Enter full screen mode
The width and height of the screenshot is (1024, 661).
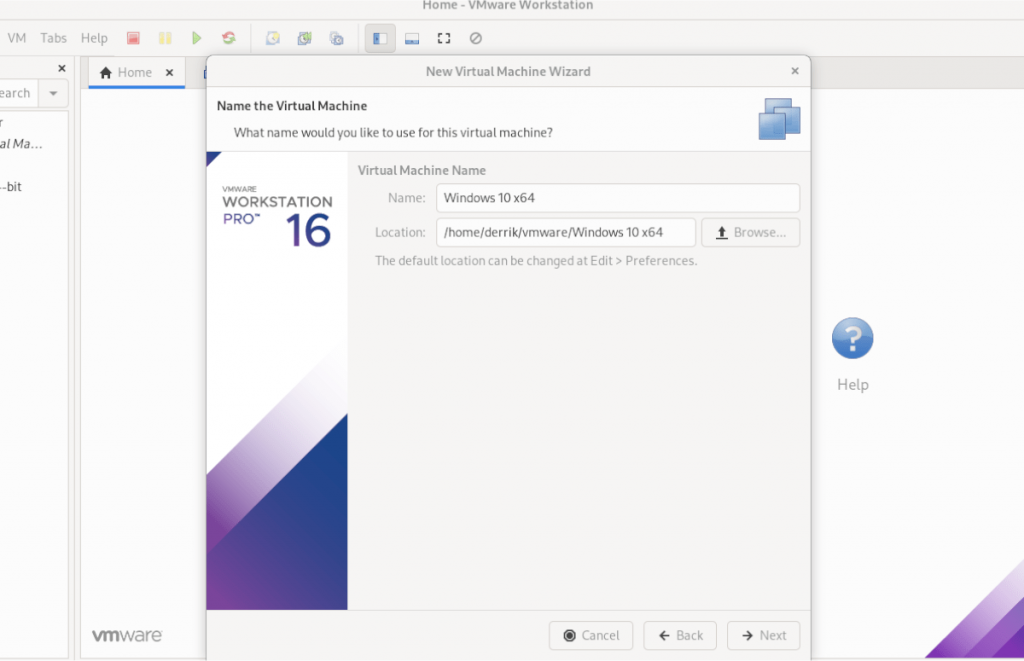coord(443,38)
